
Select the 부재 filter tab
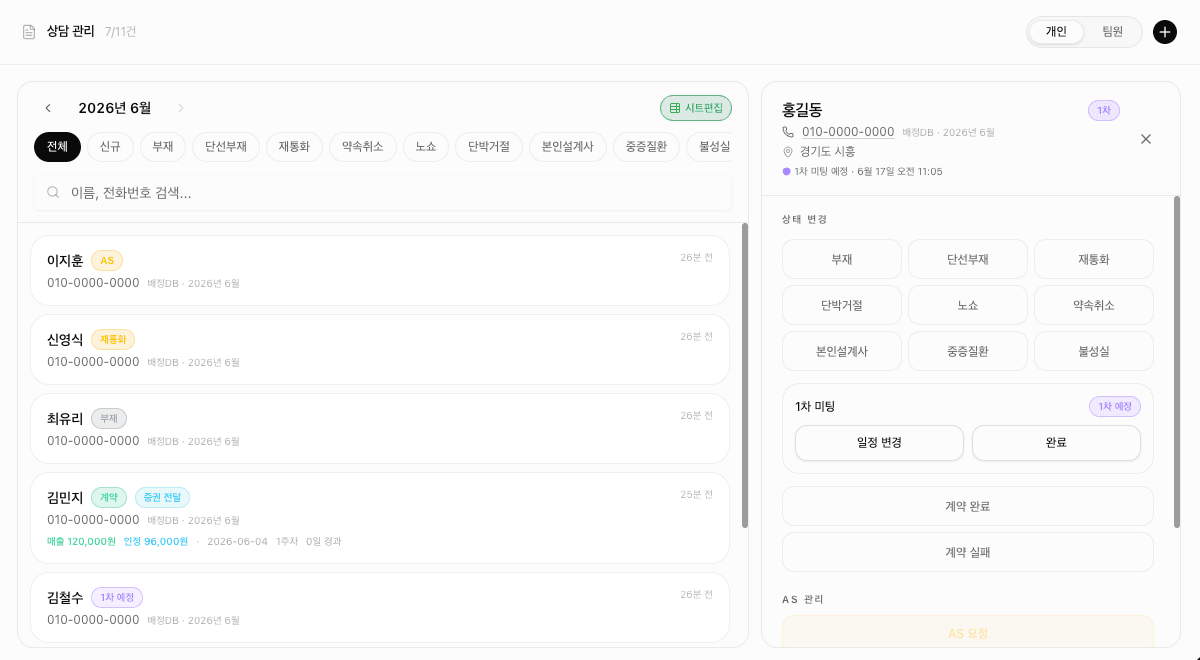(x=163, y=147)
